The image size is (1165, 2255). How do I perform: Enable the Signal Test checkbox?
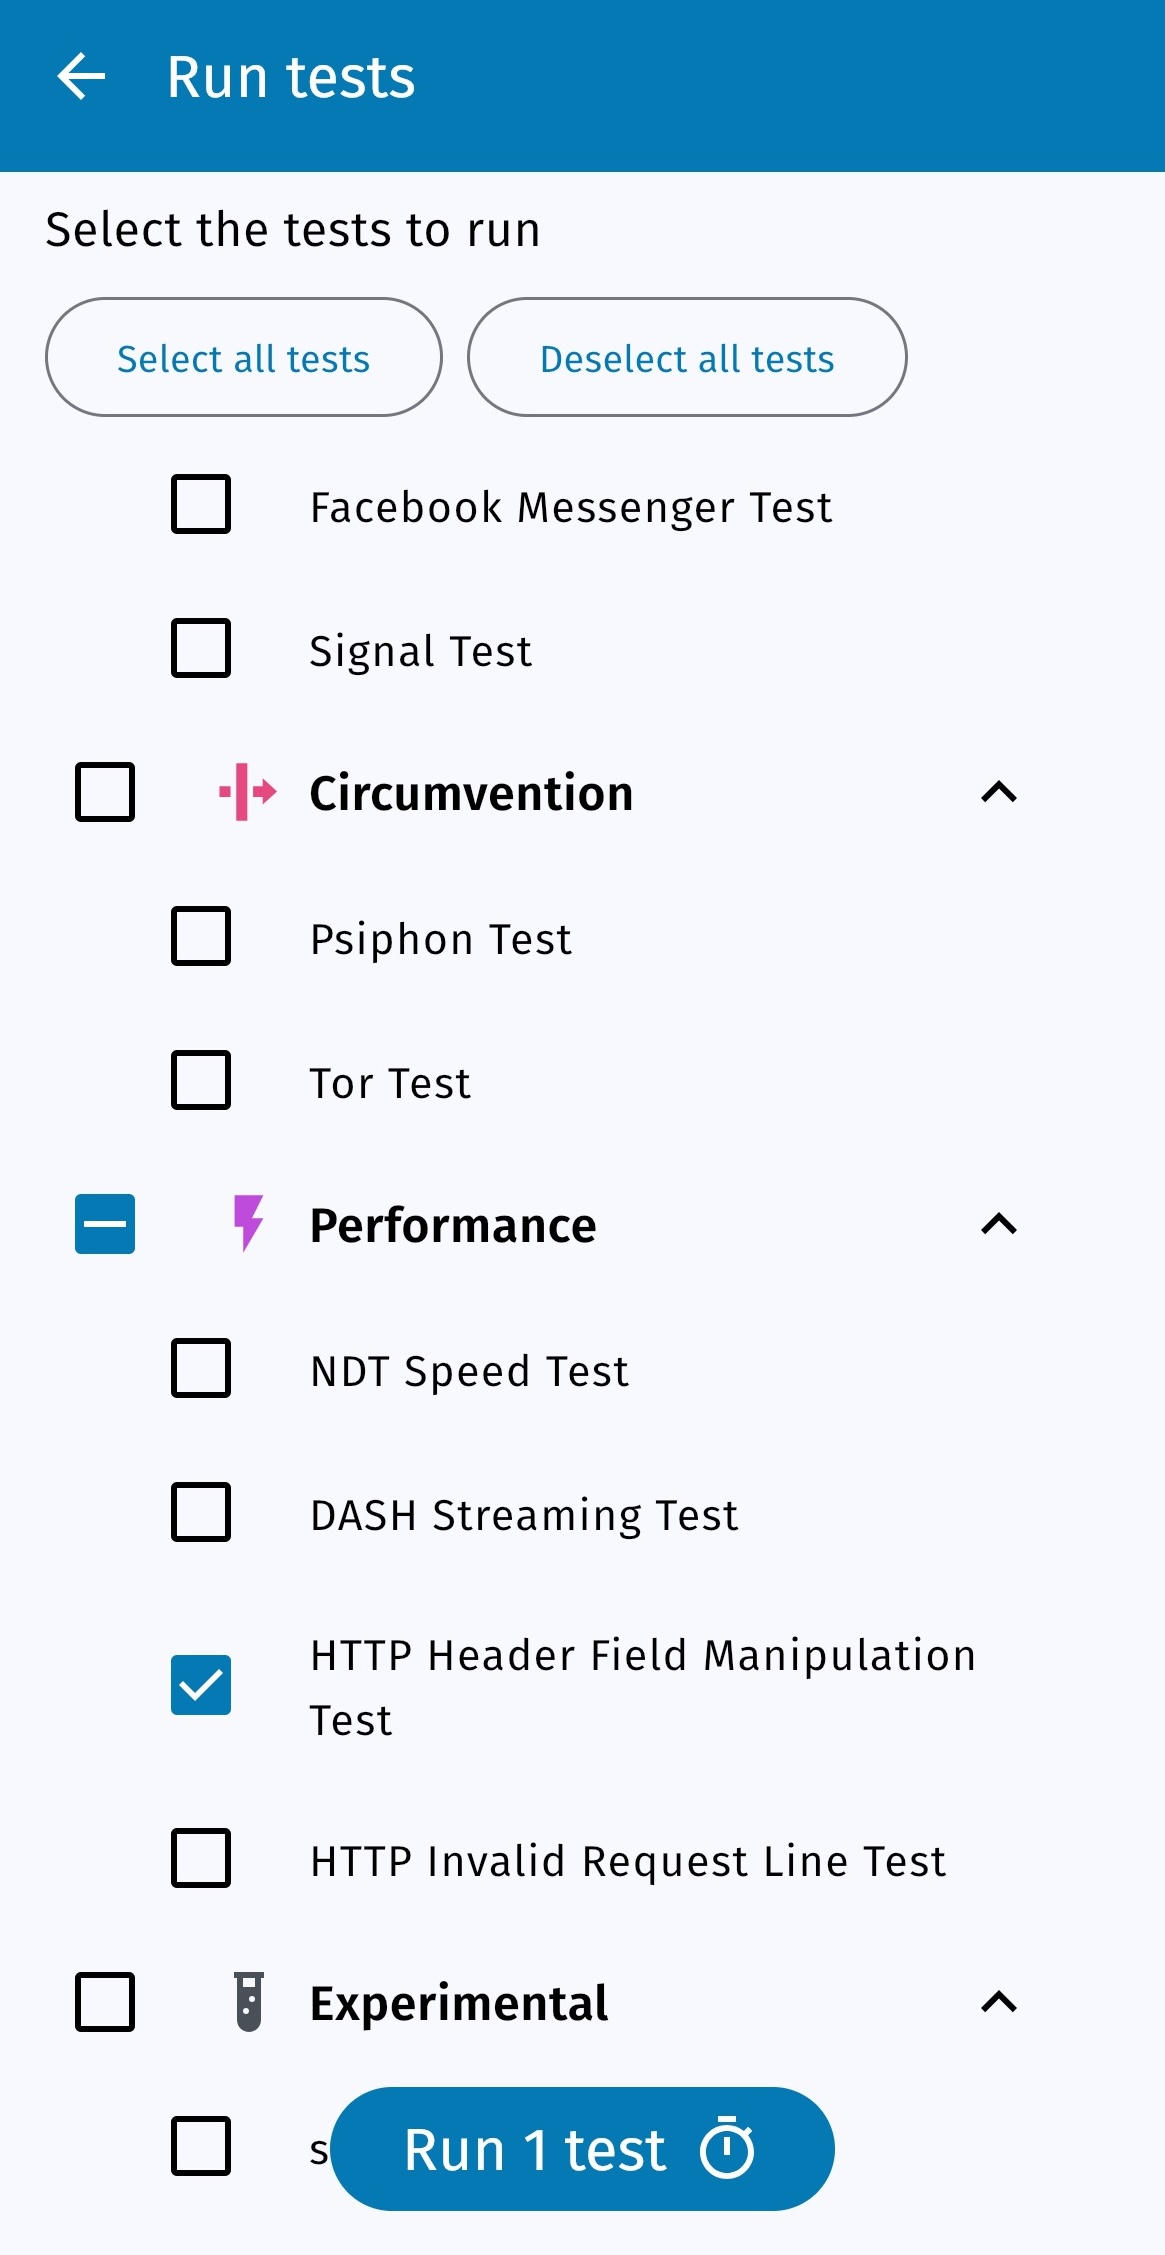(x=201, y=648)
